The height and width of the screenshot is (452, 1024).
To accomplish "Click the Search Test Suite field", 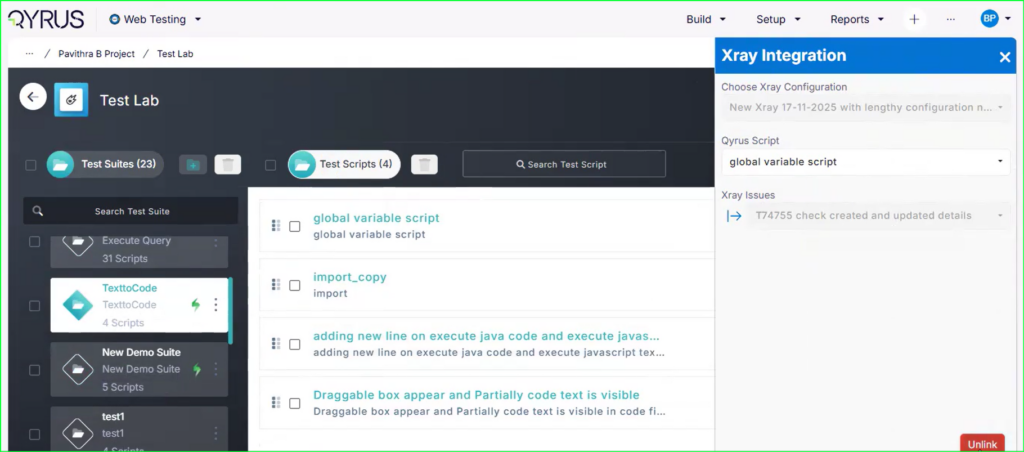I will [131, 211].
